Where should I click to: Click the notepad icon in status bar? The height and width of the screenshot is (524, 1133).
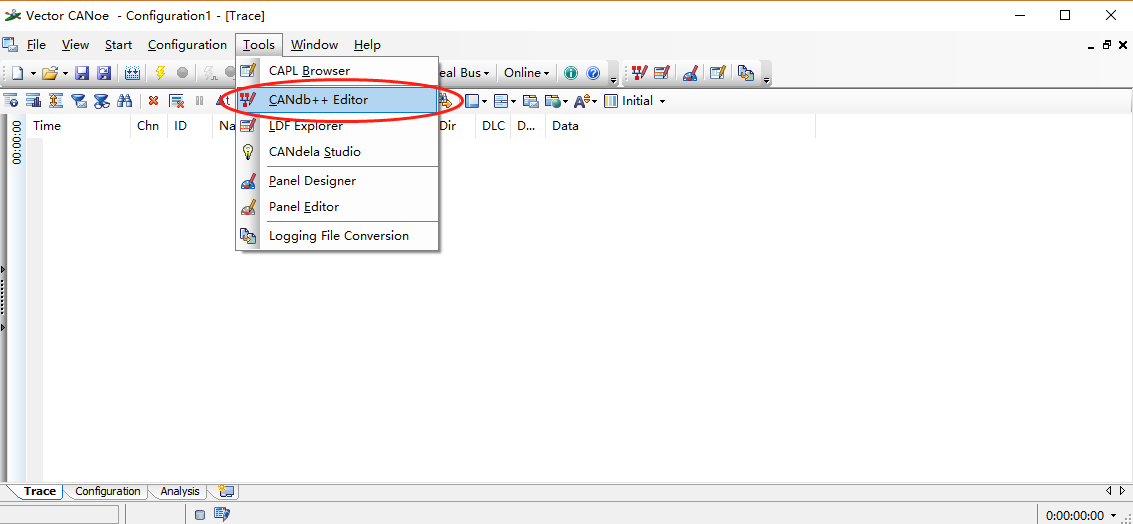pyautogui.click(x=223, y=515)
